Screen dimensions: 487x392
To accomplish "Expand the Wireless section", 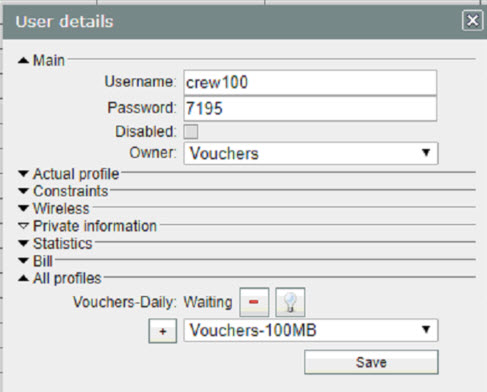I will click(23, 208).
